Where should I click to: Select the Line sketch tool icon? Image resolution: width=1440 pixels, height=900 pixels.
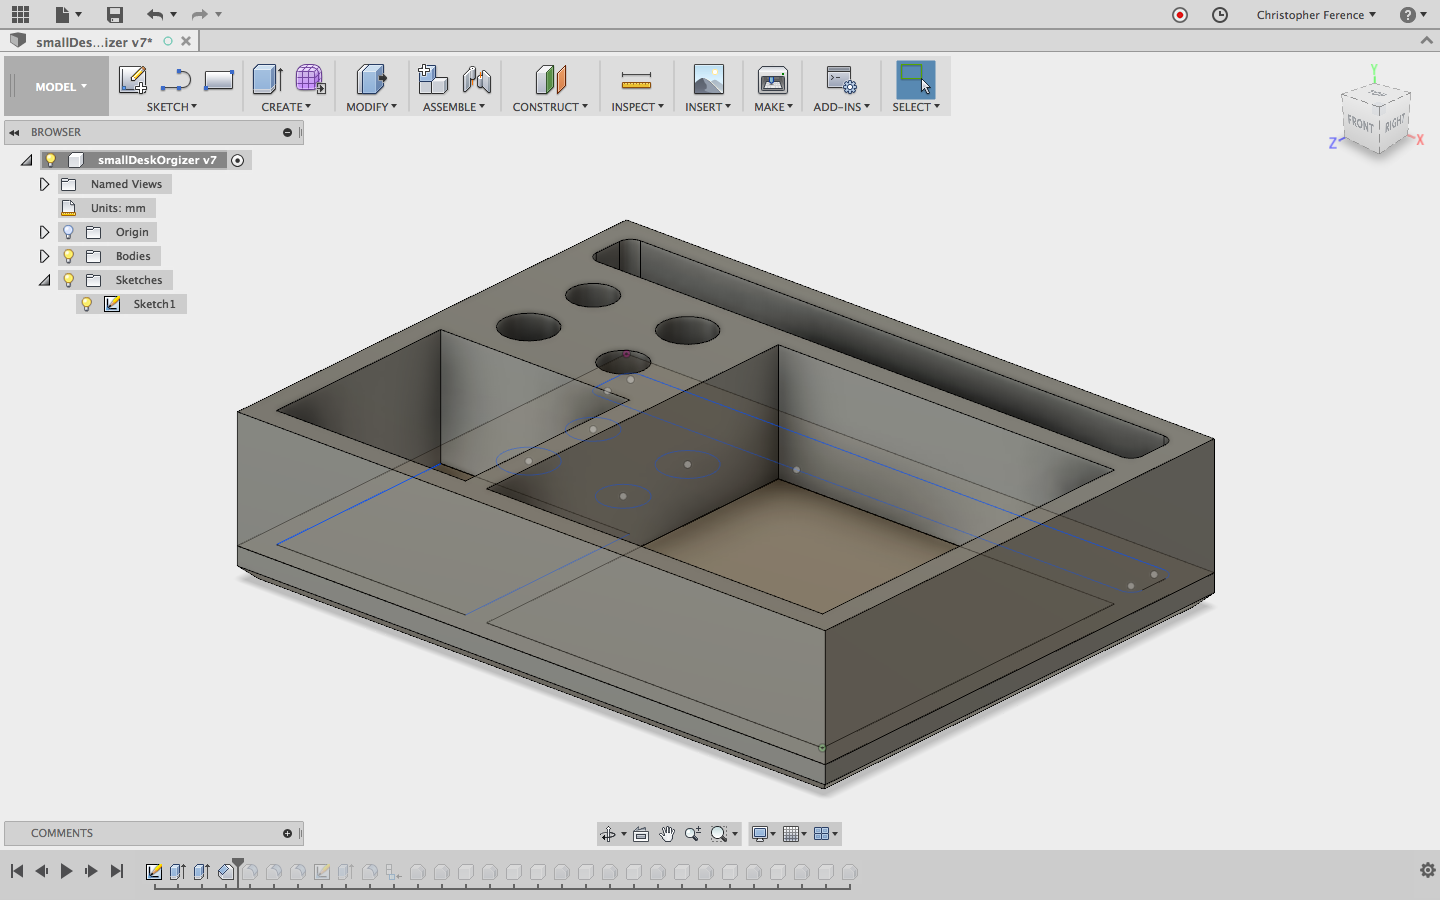(x=176, y=79)
